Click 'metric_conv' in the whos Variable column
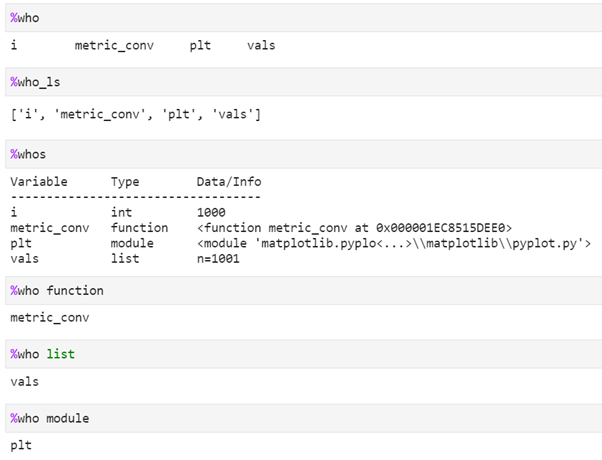Viewport: 602px width, 460px height. point(50,228)
